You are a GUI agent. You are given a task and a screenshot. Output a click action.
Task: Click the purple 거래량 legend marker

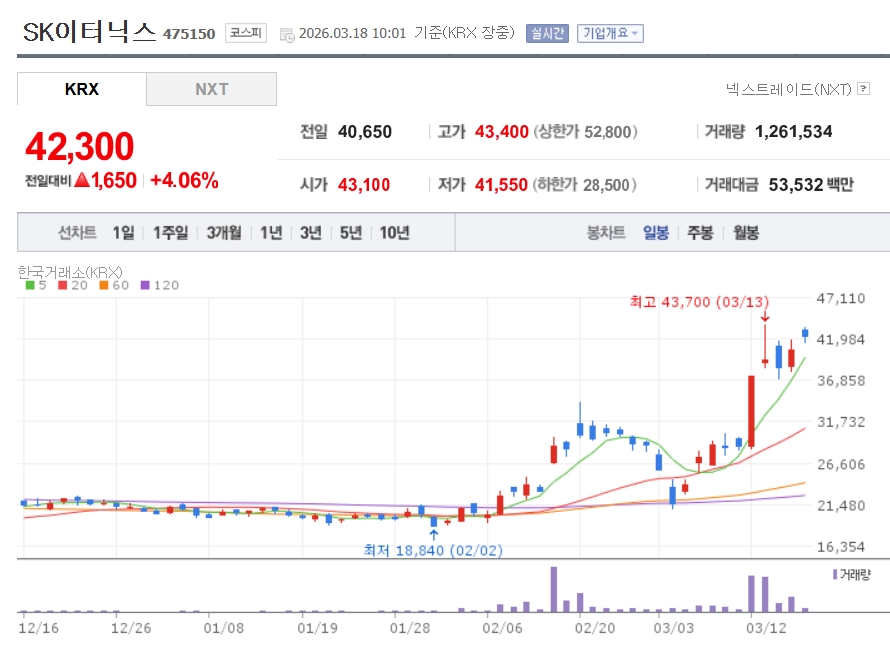tap(835, 574)
